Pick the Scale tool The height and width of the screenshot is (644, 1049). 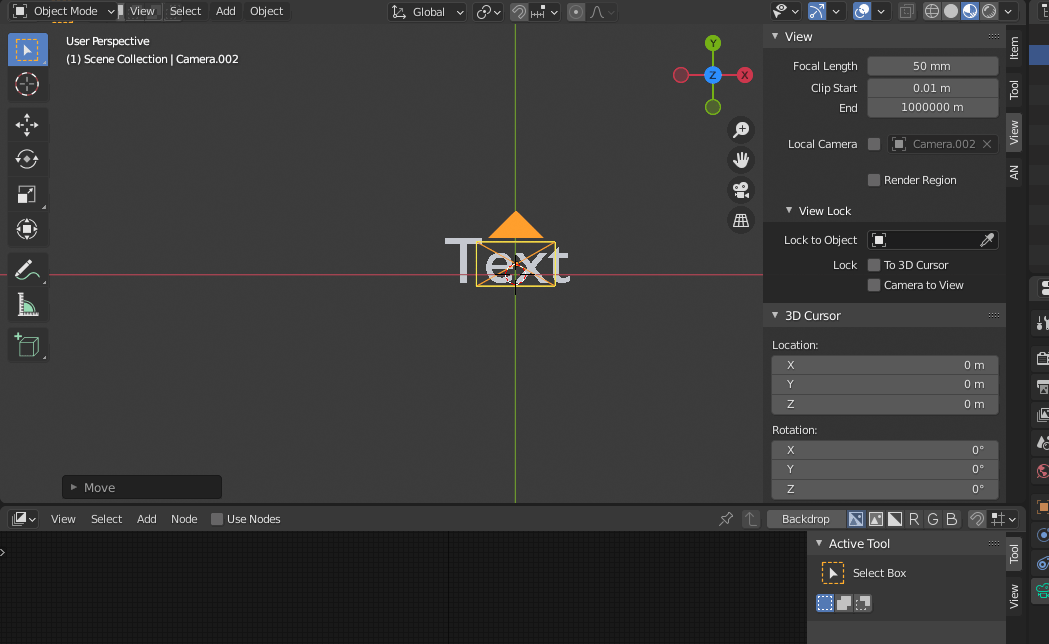pyautogui.click(x=27, y=194)
